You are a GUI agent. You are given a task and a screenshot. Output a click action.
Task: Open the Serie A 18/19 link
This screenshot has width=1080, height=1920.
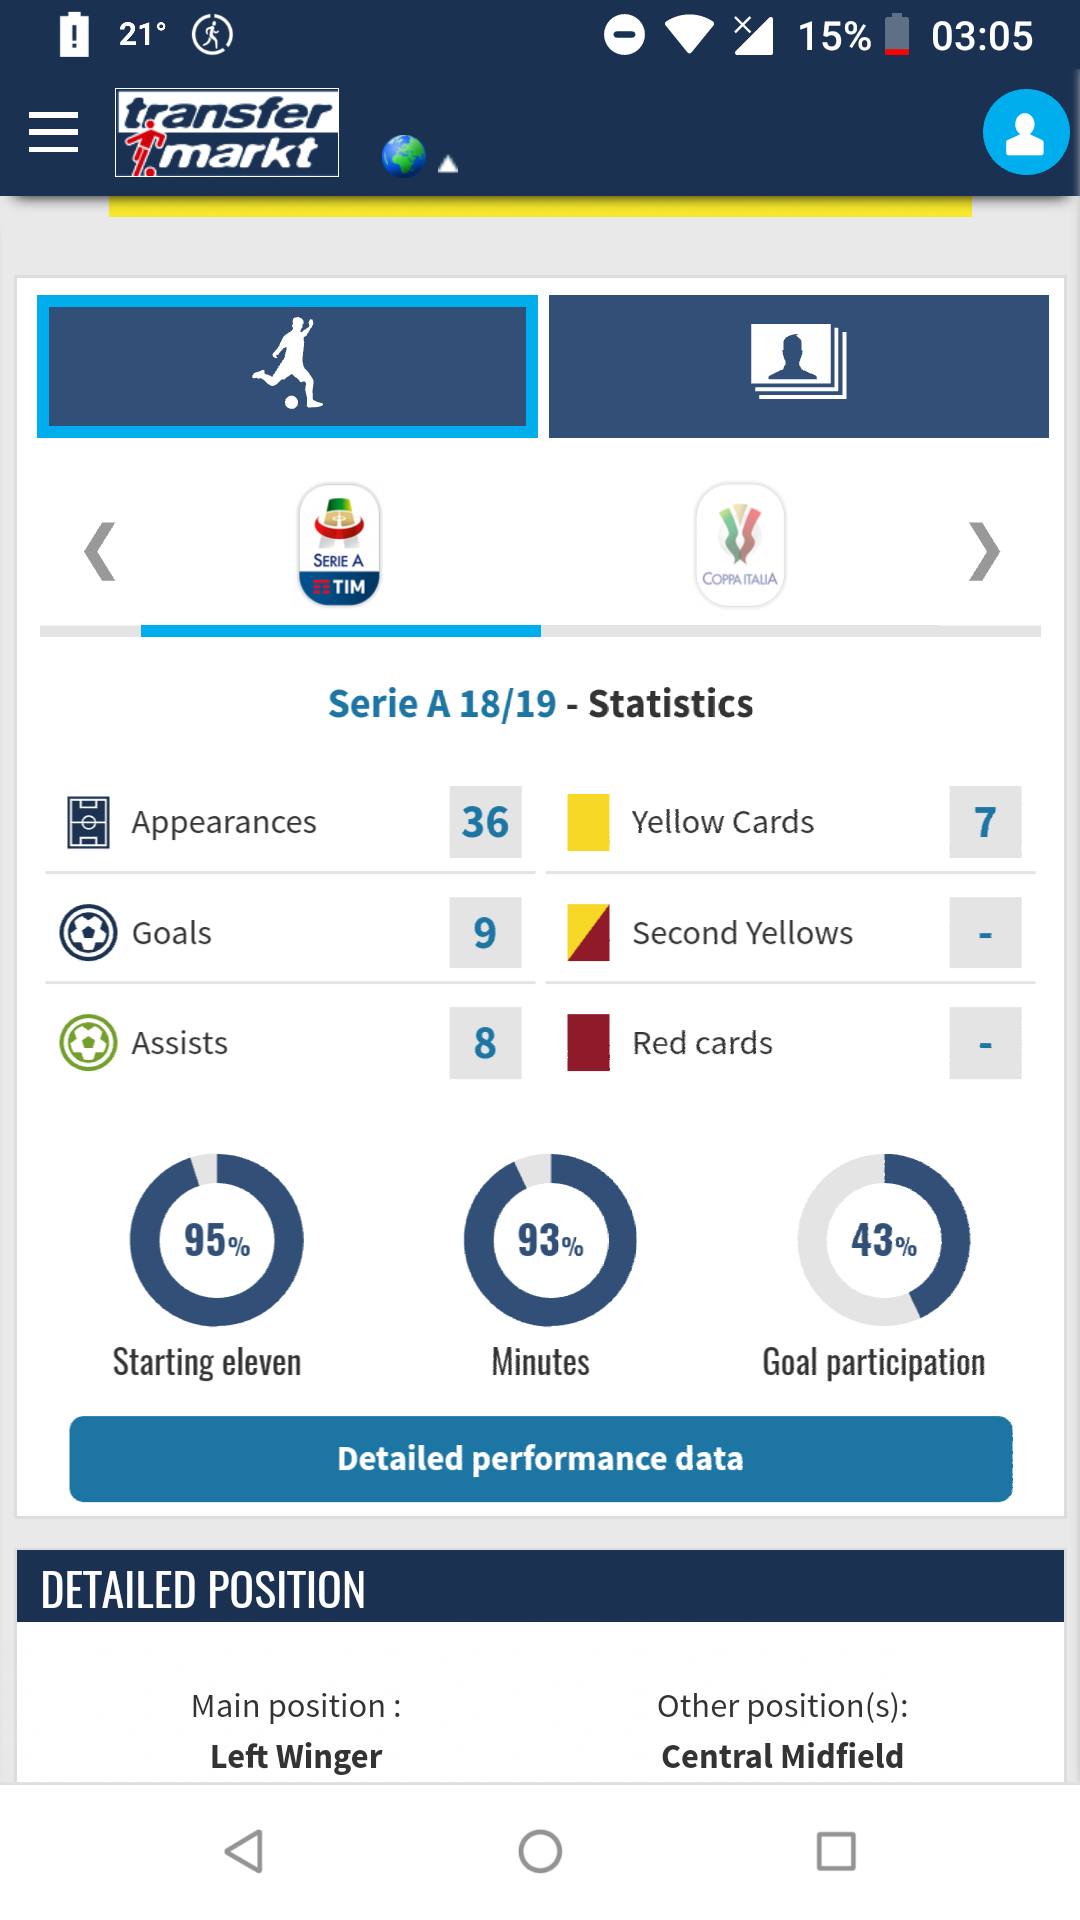(x=442, y=704)
